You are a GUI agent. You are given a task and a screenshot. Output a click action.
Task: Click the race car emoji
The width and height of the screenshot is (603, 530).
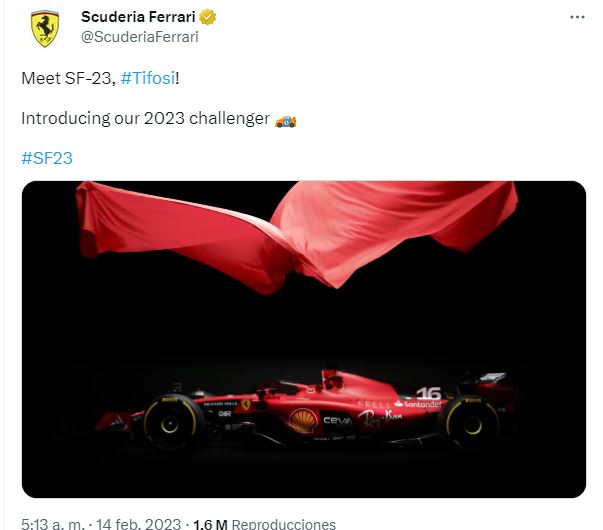[285, 119]
